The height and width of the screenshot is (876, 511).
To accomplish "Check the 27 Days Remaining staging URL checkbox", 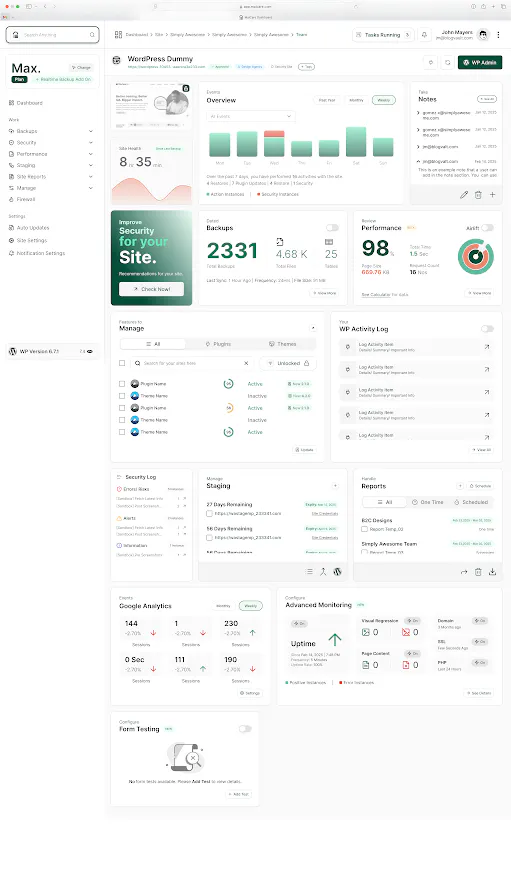I will (209, 513).
